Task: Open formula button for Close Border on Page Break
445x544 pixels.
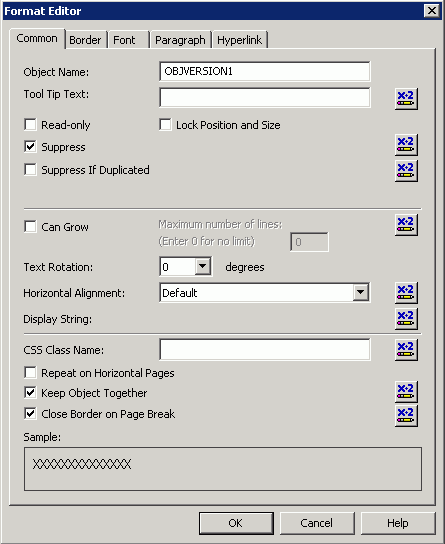Action: [406, 416]
